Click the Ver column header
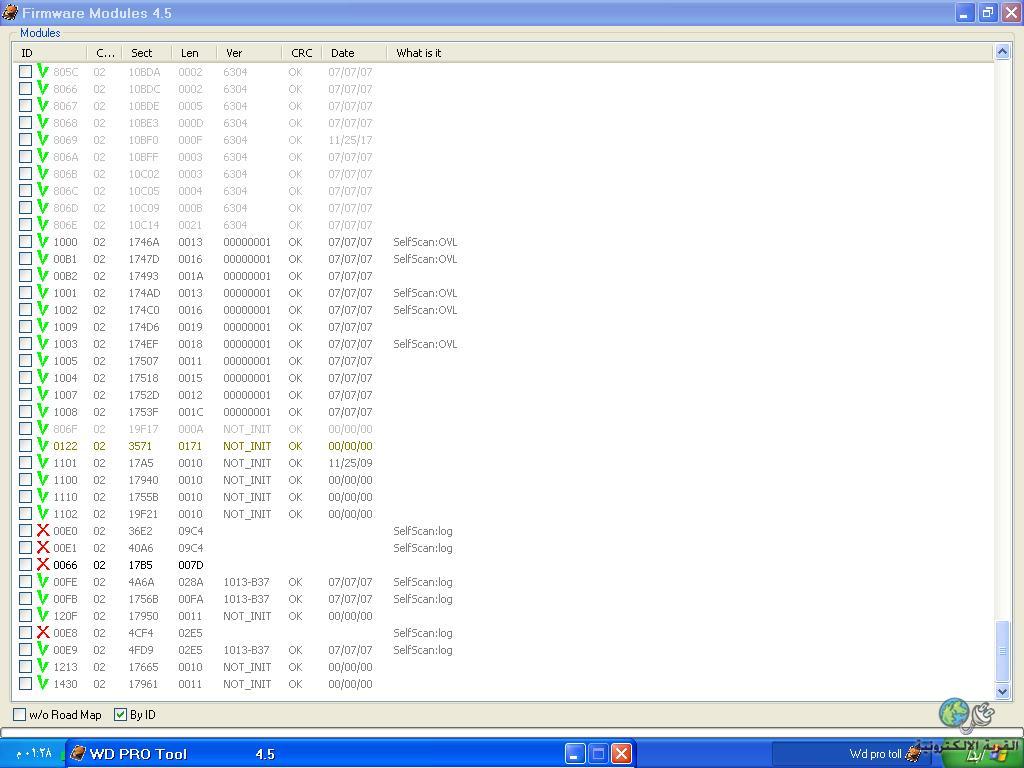 [x=249, y=53]
